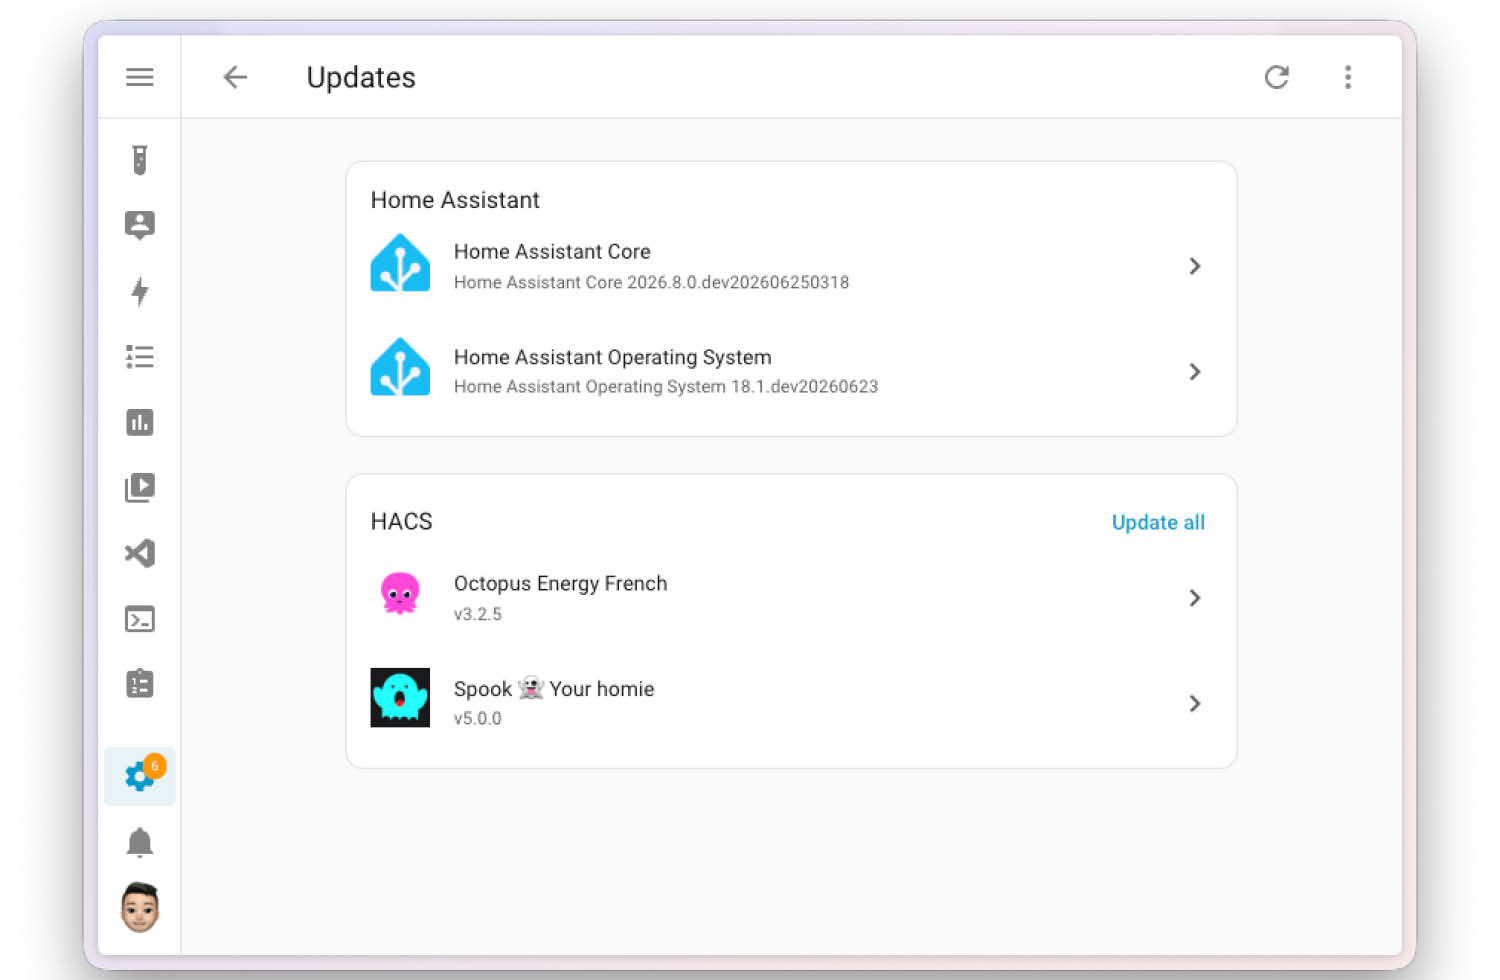
Task: Select Spook Your homie title
Action: (554, 689)
